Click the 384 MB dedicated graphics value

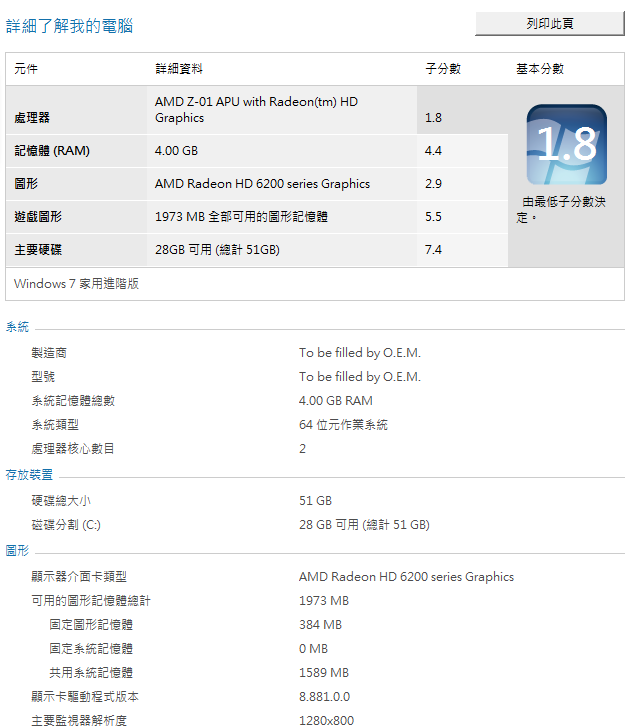click(320, 624)
